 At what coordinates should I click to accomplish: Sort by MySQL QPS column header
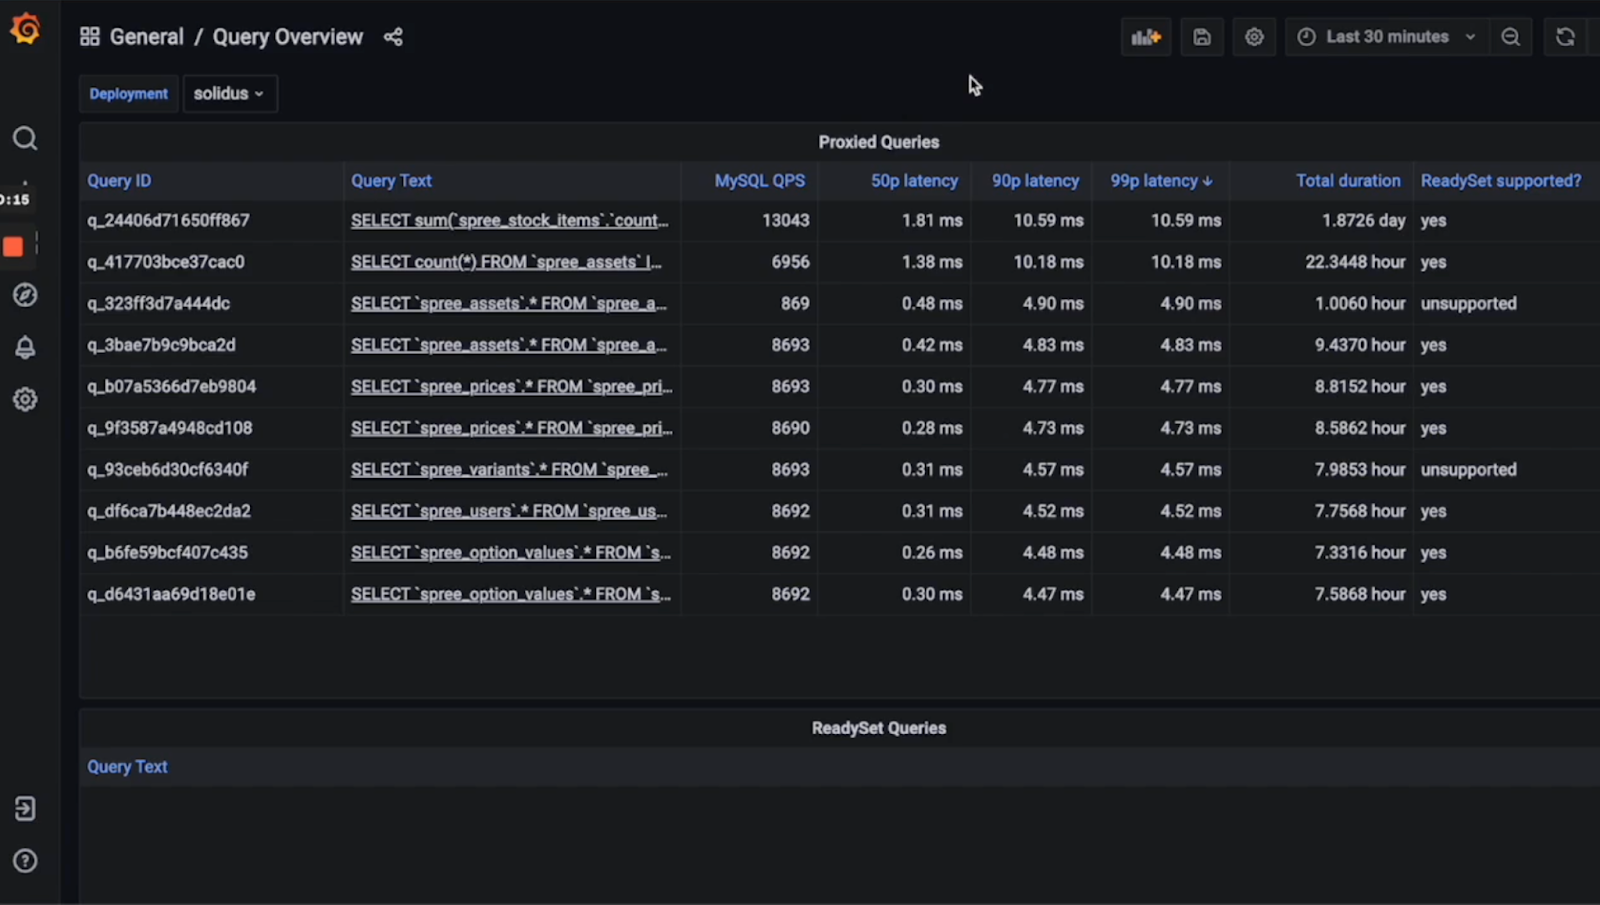pos(760,181)
